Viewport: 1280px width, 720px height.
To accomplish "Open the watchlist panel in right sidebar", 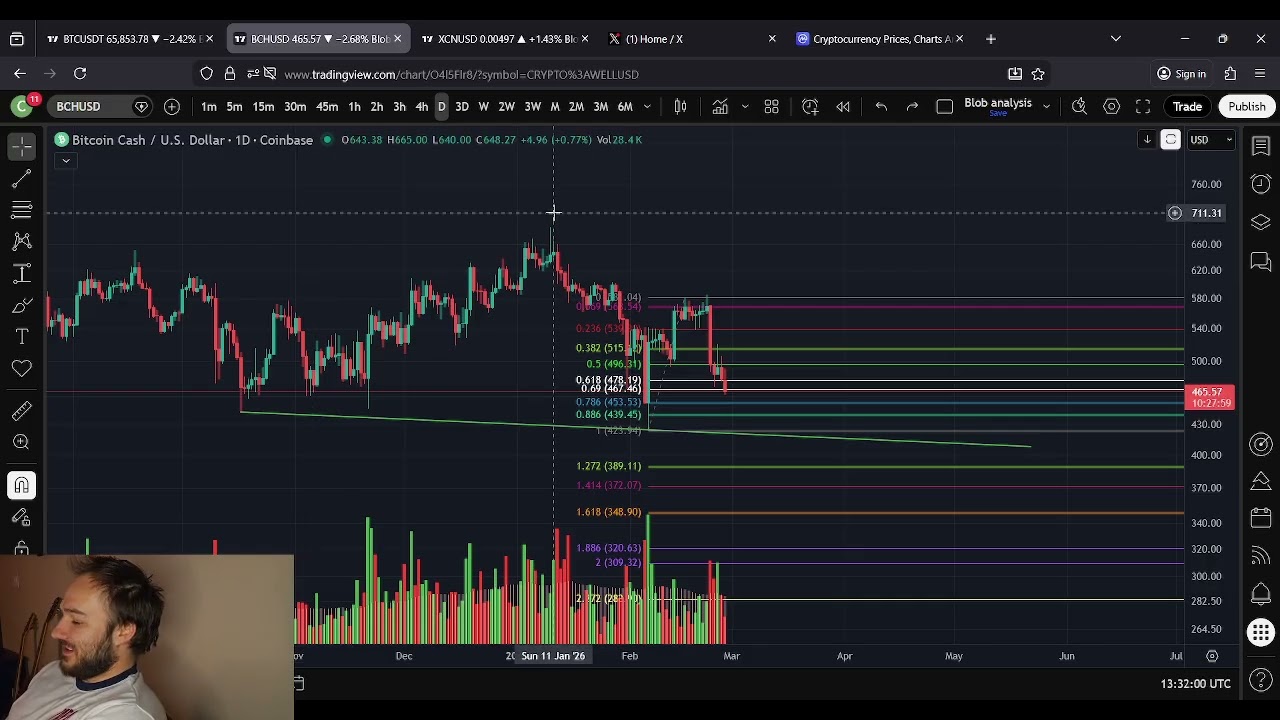I will [x=1260, y=147].
